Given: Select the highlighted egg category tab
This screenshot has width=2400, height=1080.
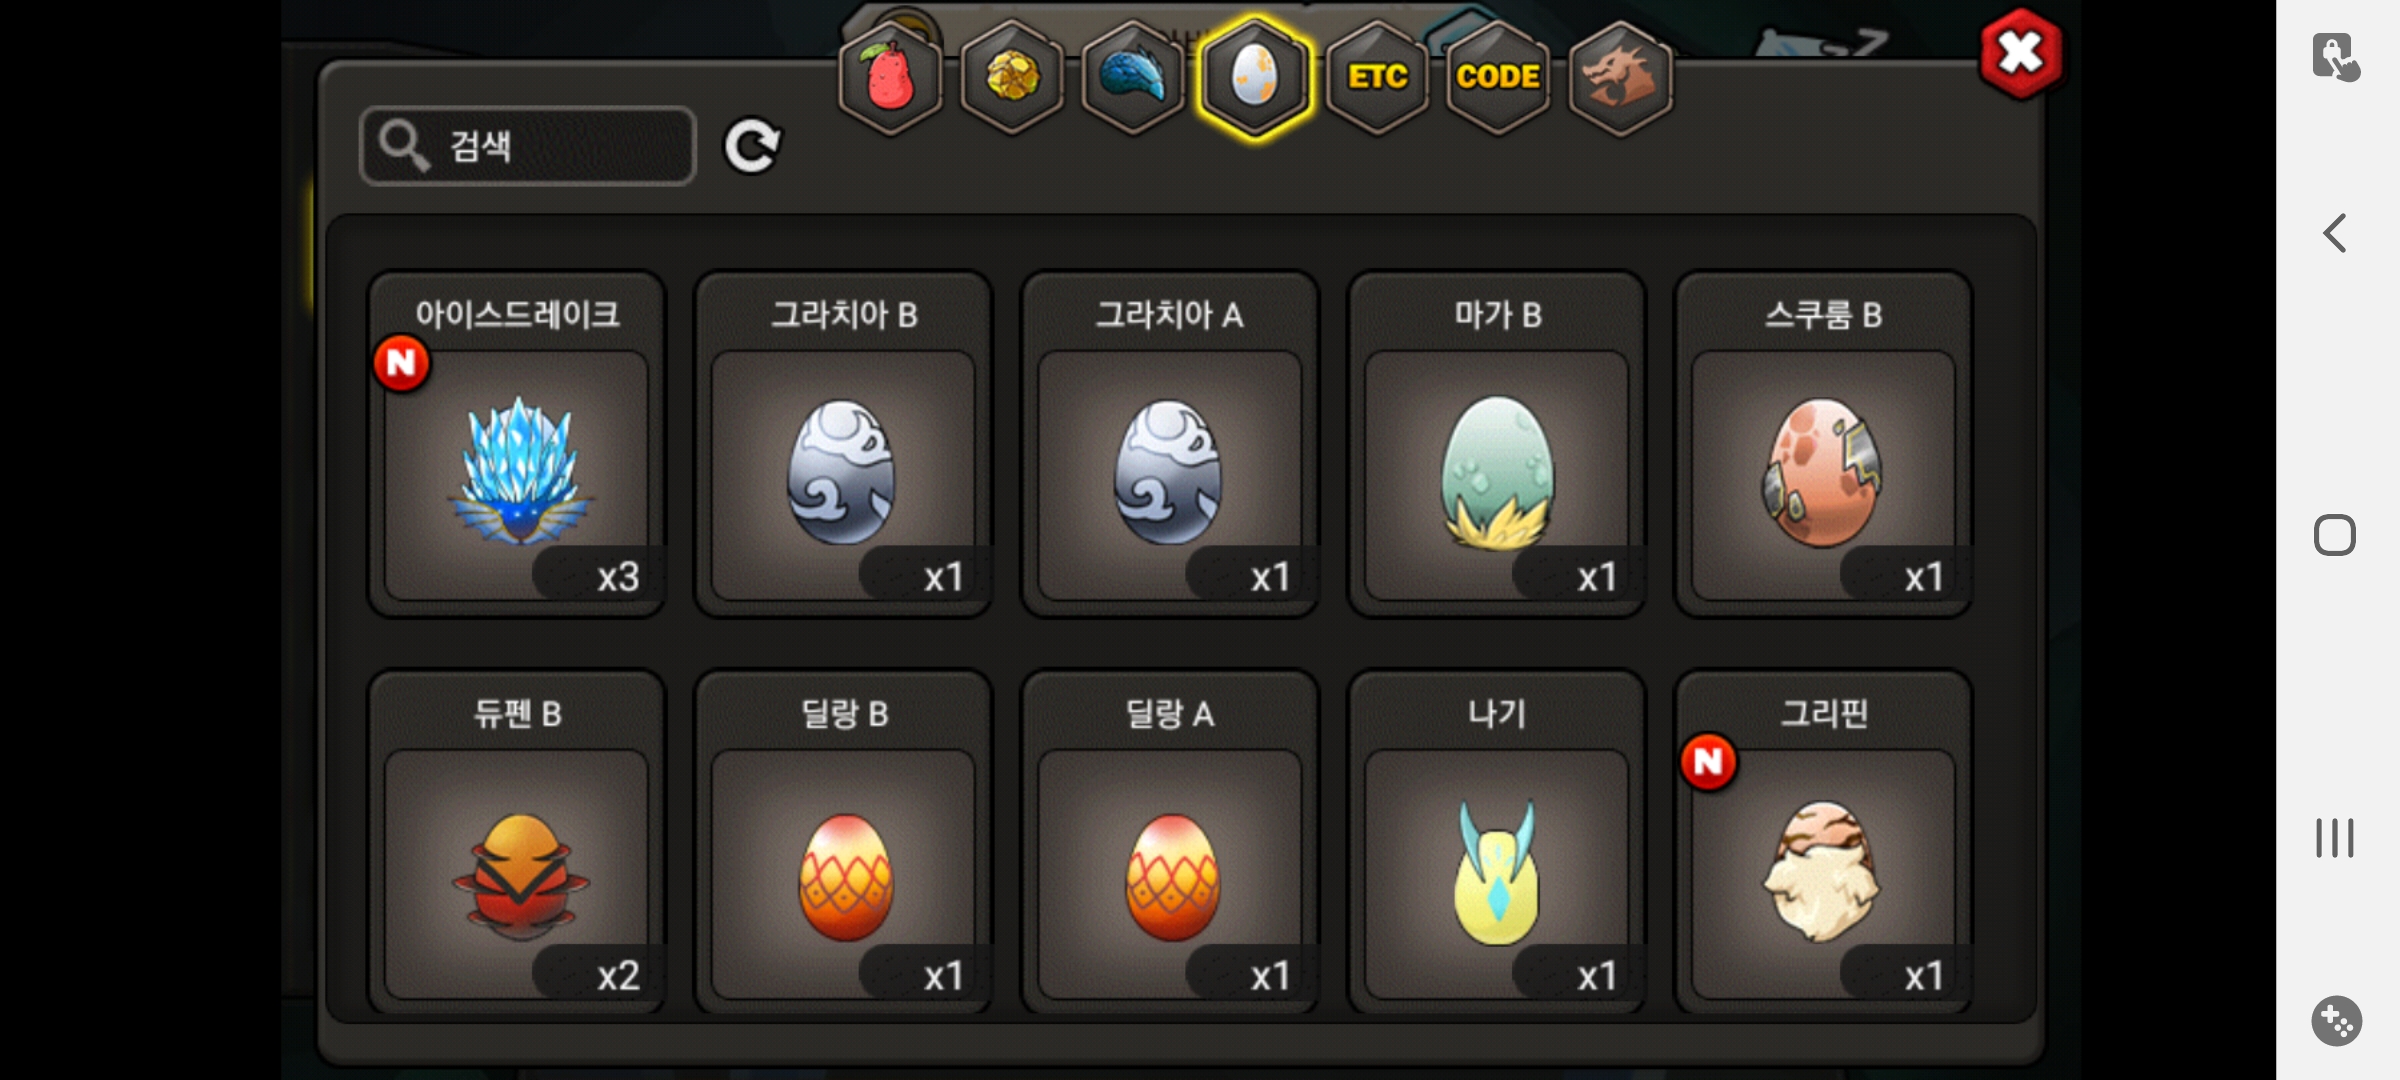Looking at the screenshot, I should point(1255,77).
